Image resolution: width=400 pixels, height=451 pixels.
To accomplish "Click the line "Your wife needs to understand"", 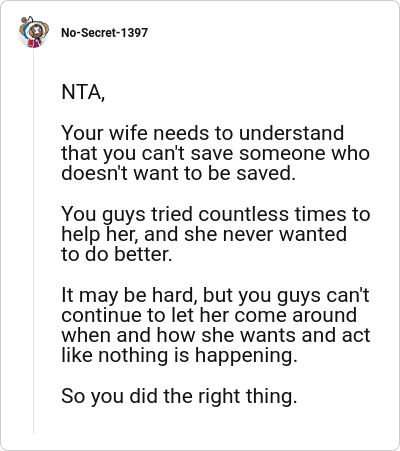I will [x=202, y=133].
